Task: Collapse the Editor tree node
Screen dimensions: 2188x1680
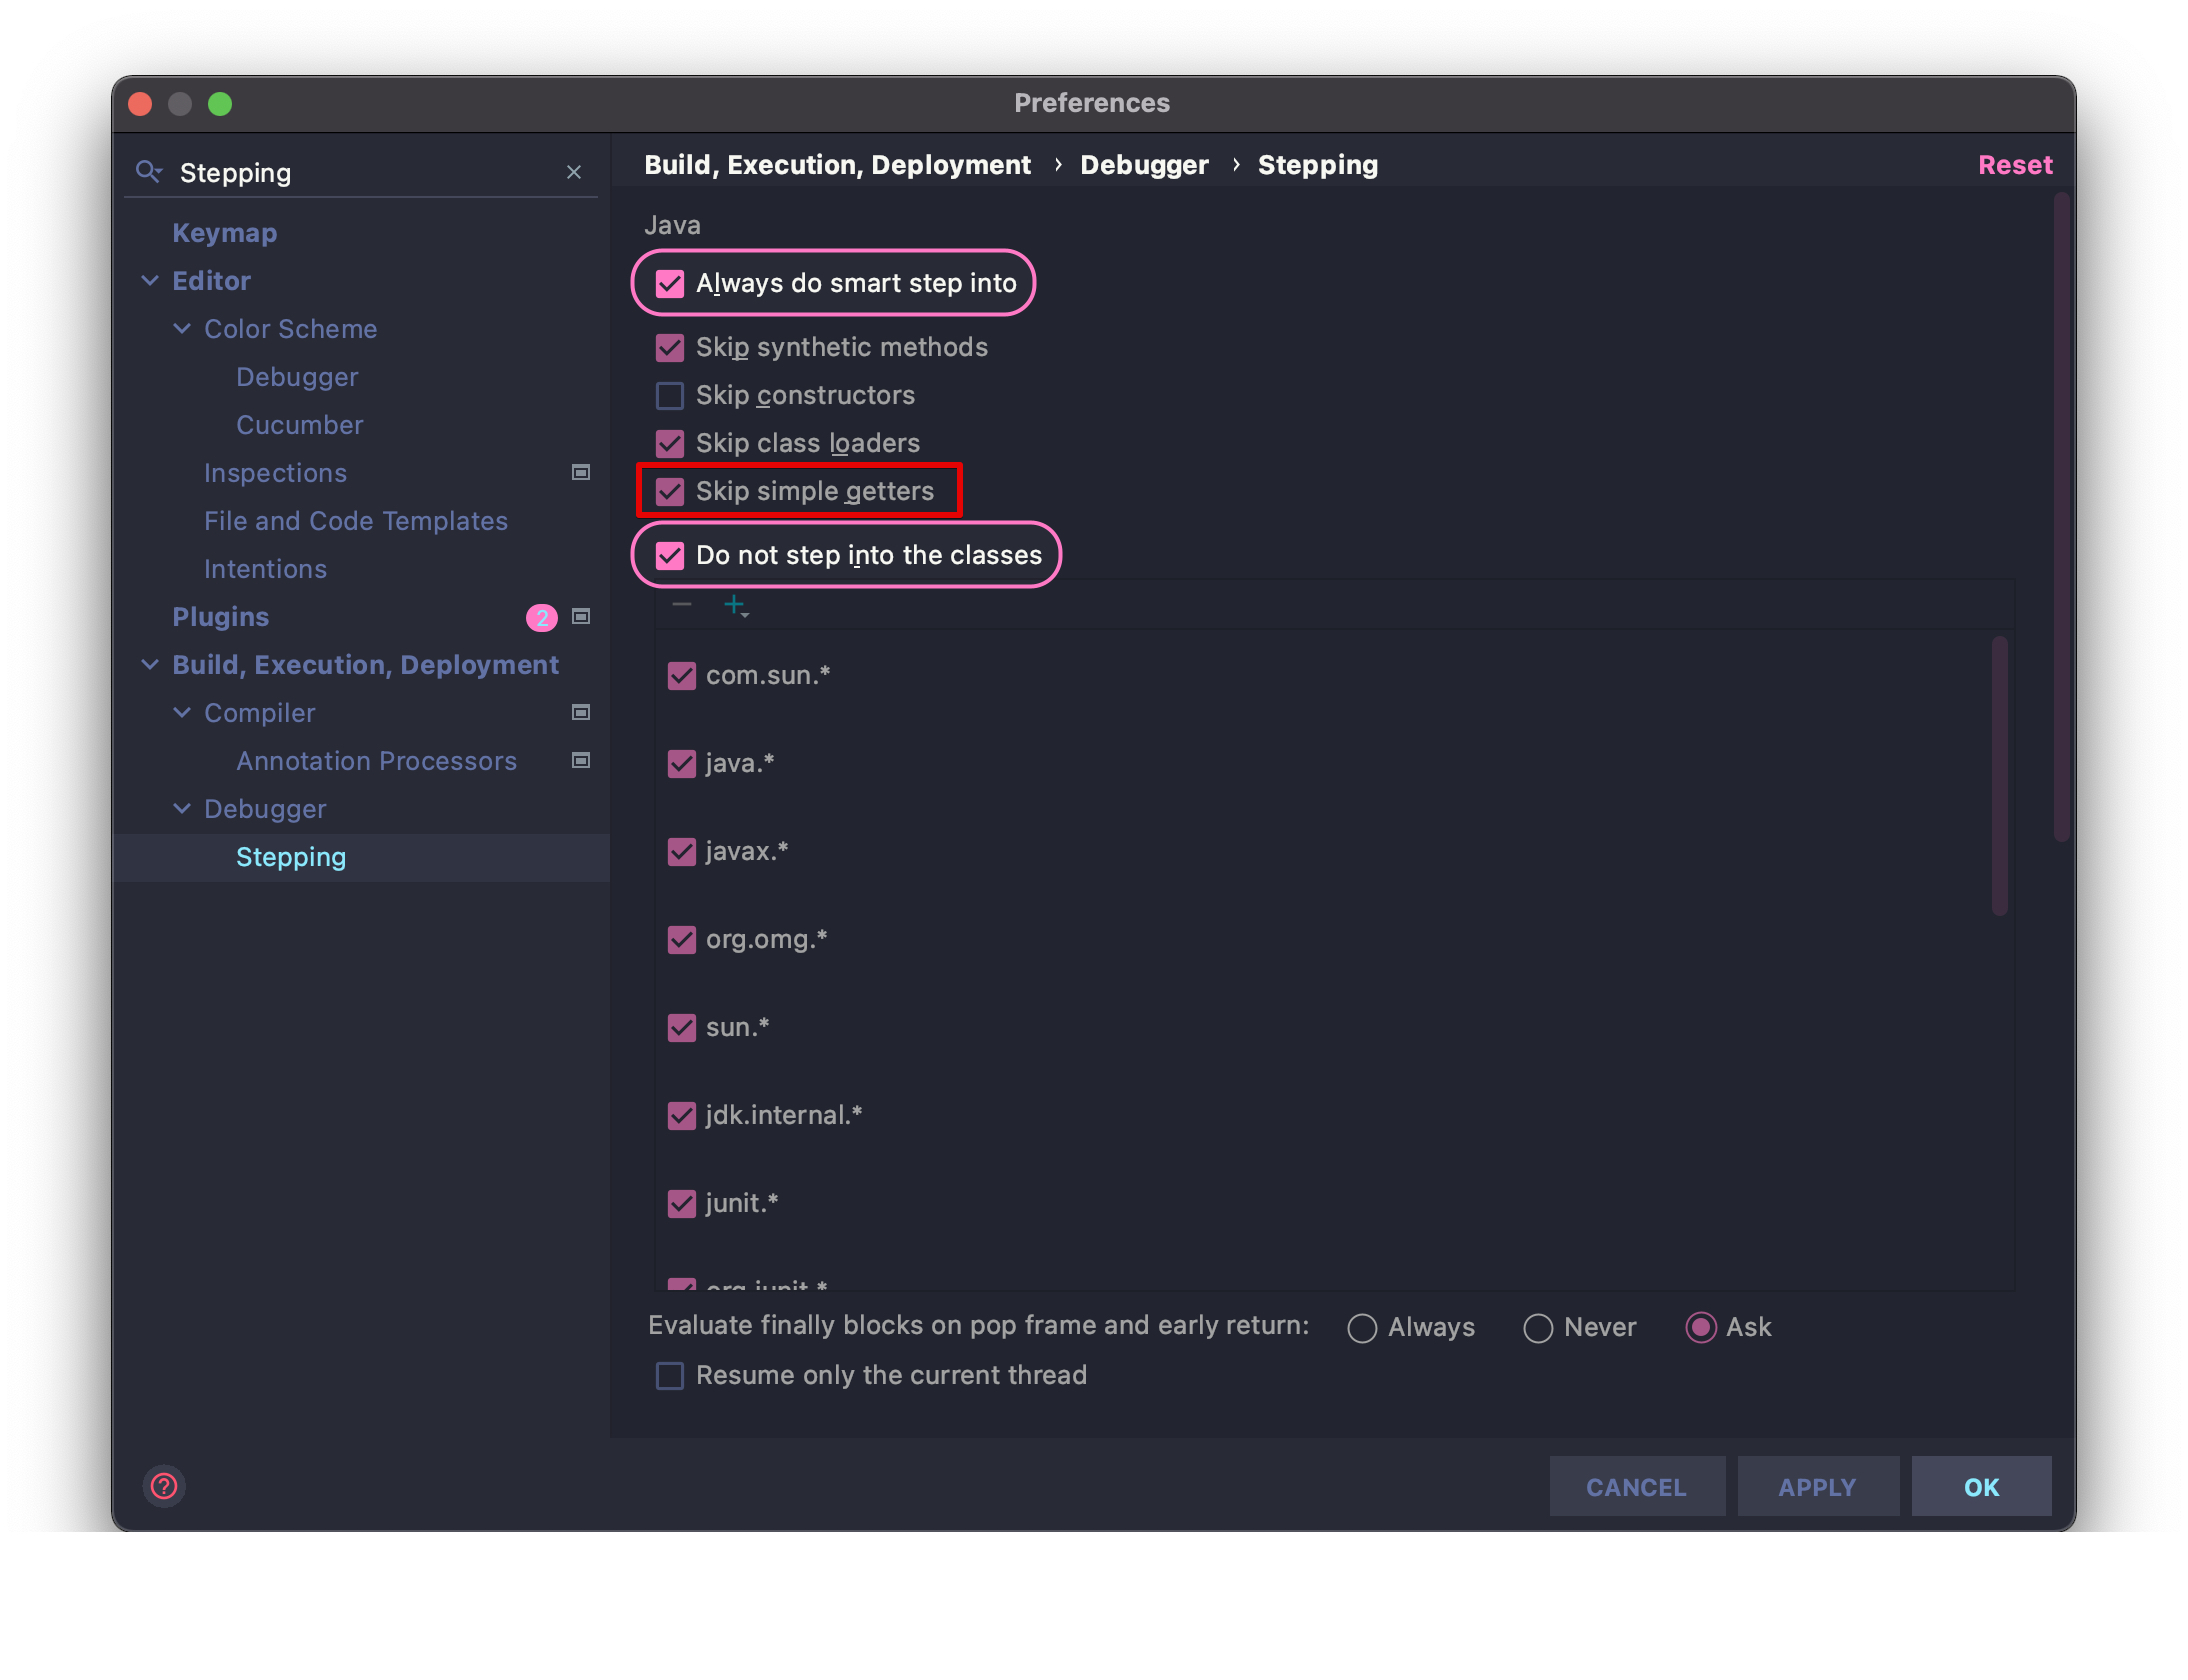Action: 150,281
